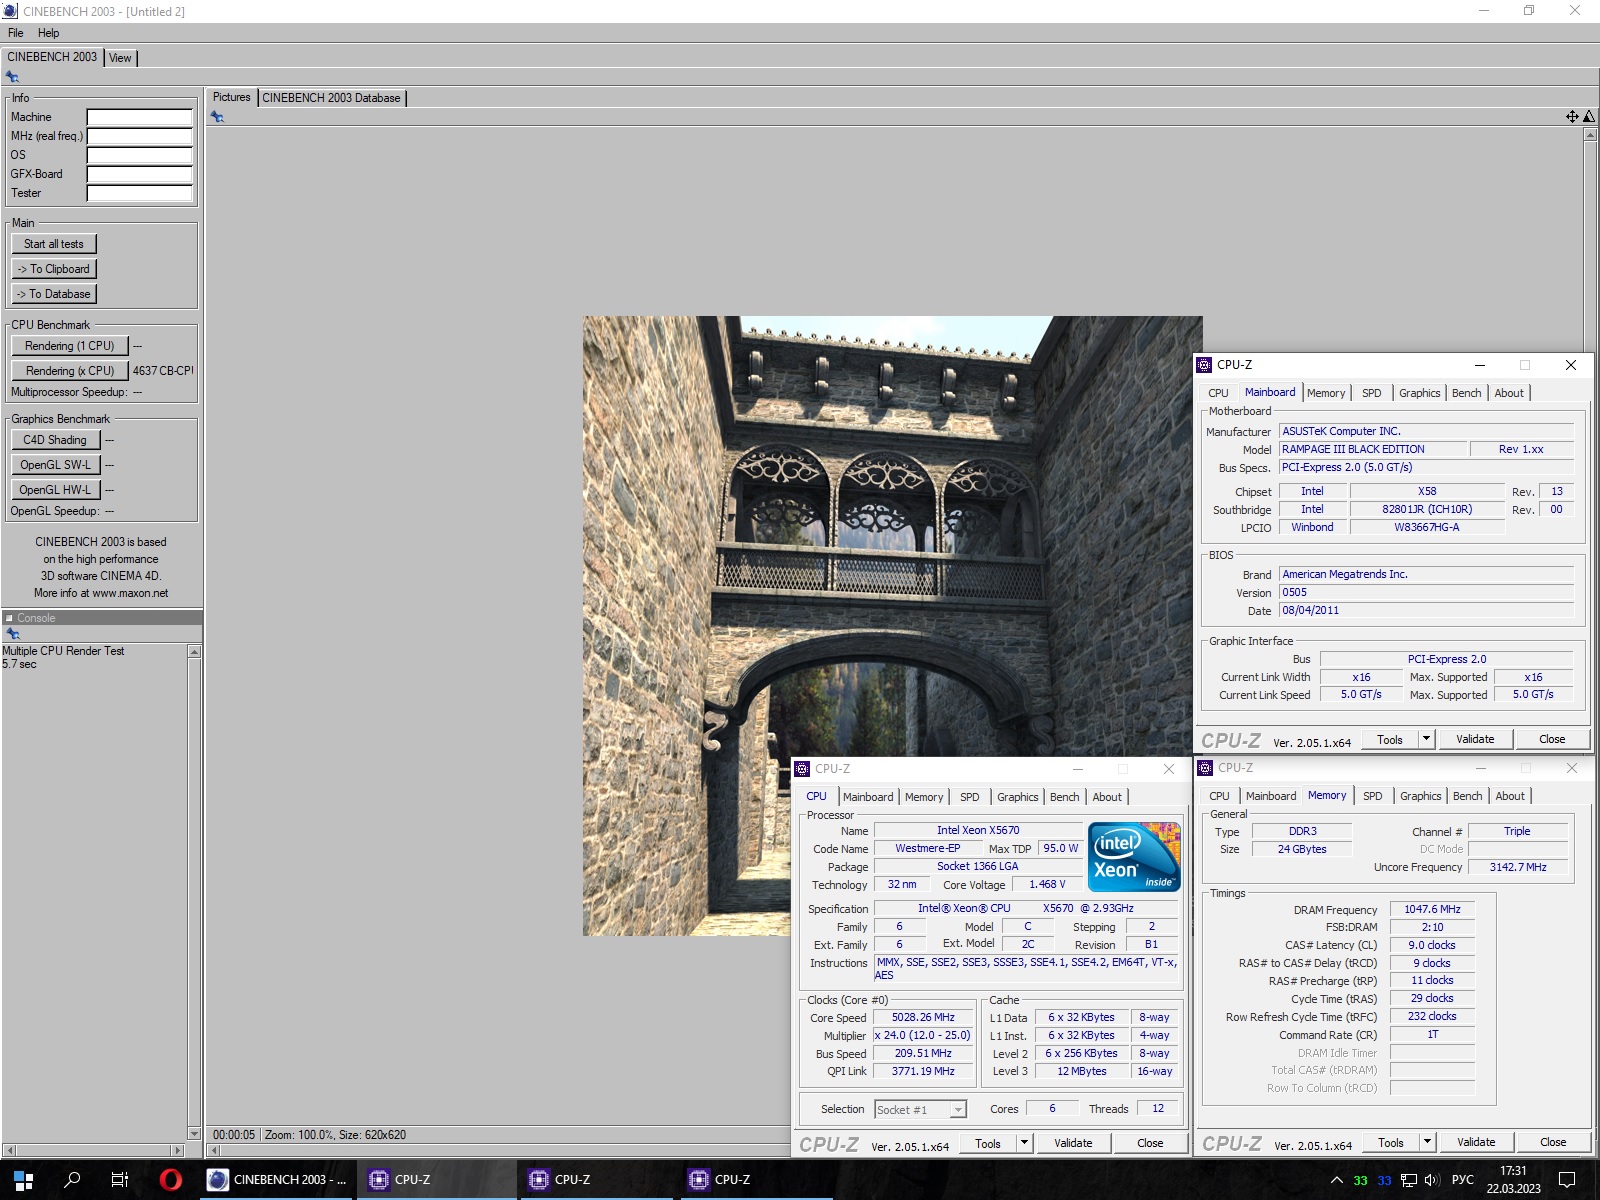Open the Help menu
This screenshot has height=1200, width=1600.
pos(48,33)
